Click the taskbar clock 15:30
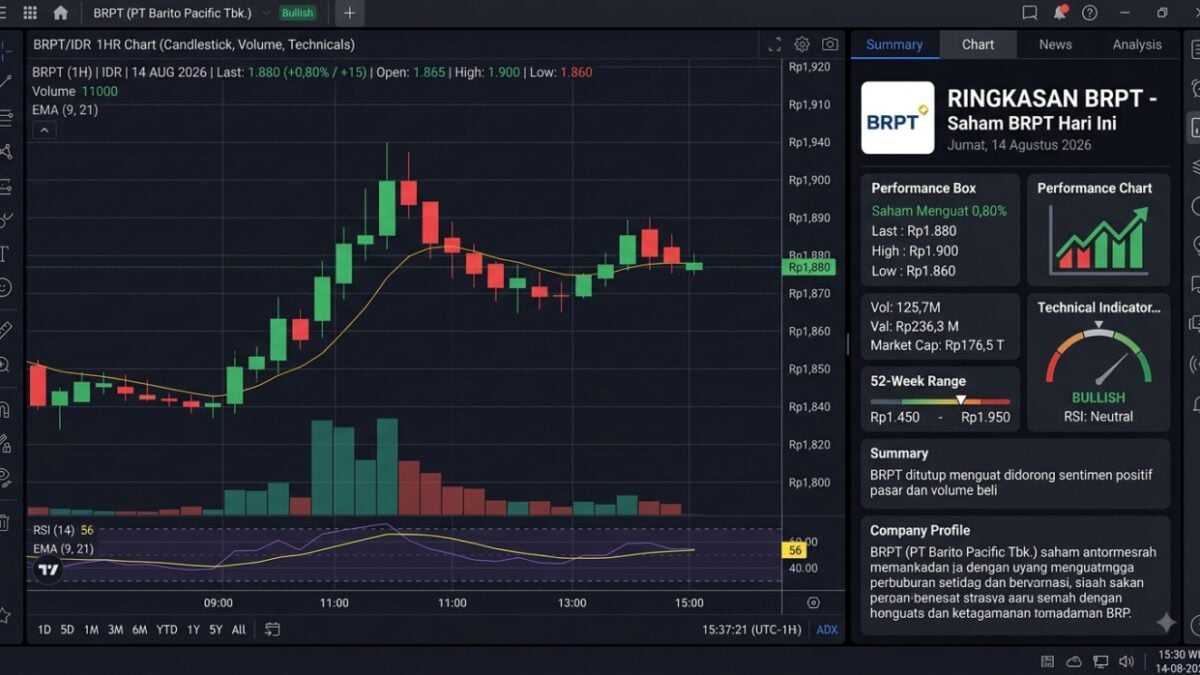The width and height of the screenshot is (1200, 675). click(x=1178, y=654)
